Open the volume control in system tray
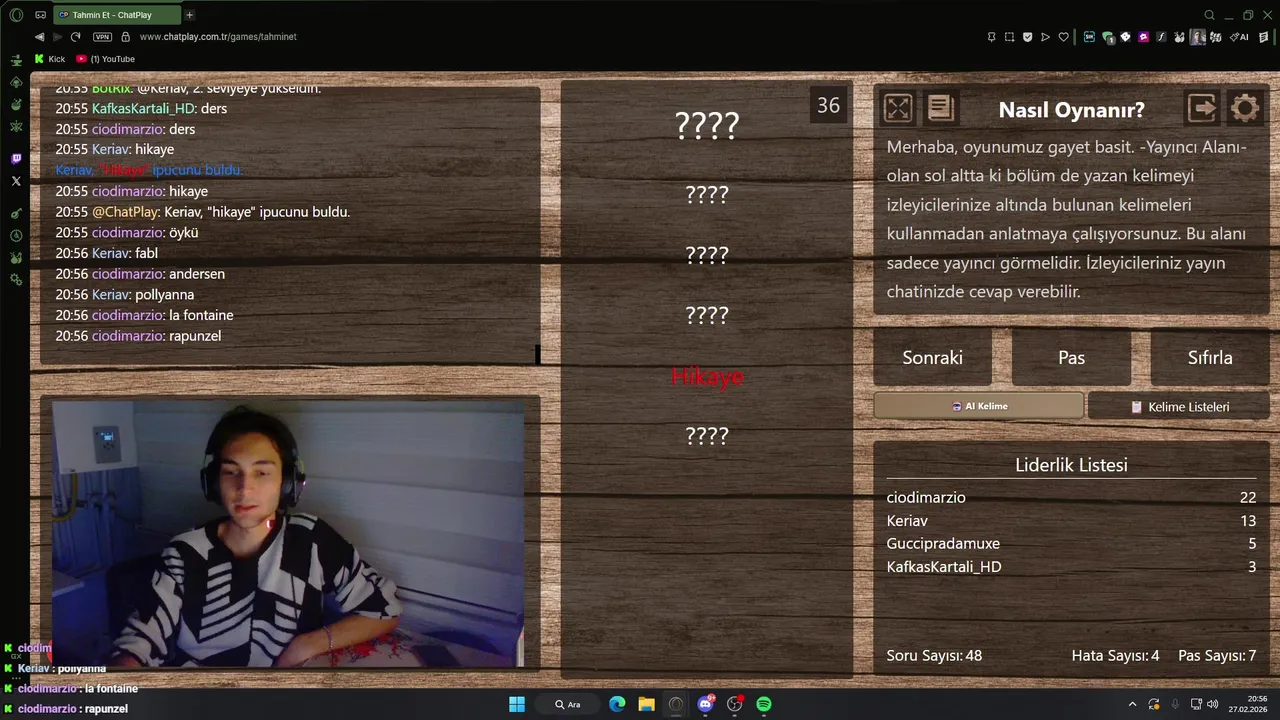Viewport: 1280px width, 720px height. point(1213,704)
